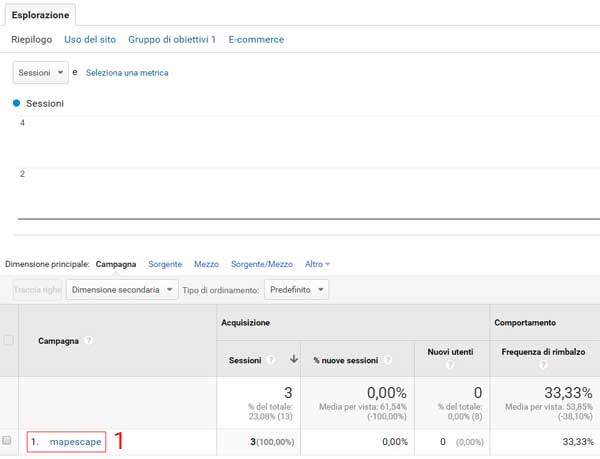
Task: Click the Sessioni sort arrow icon
Action: coord(294,359)
